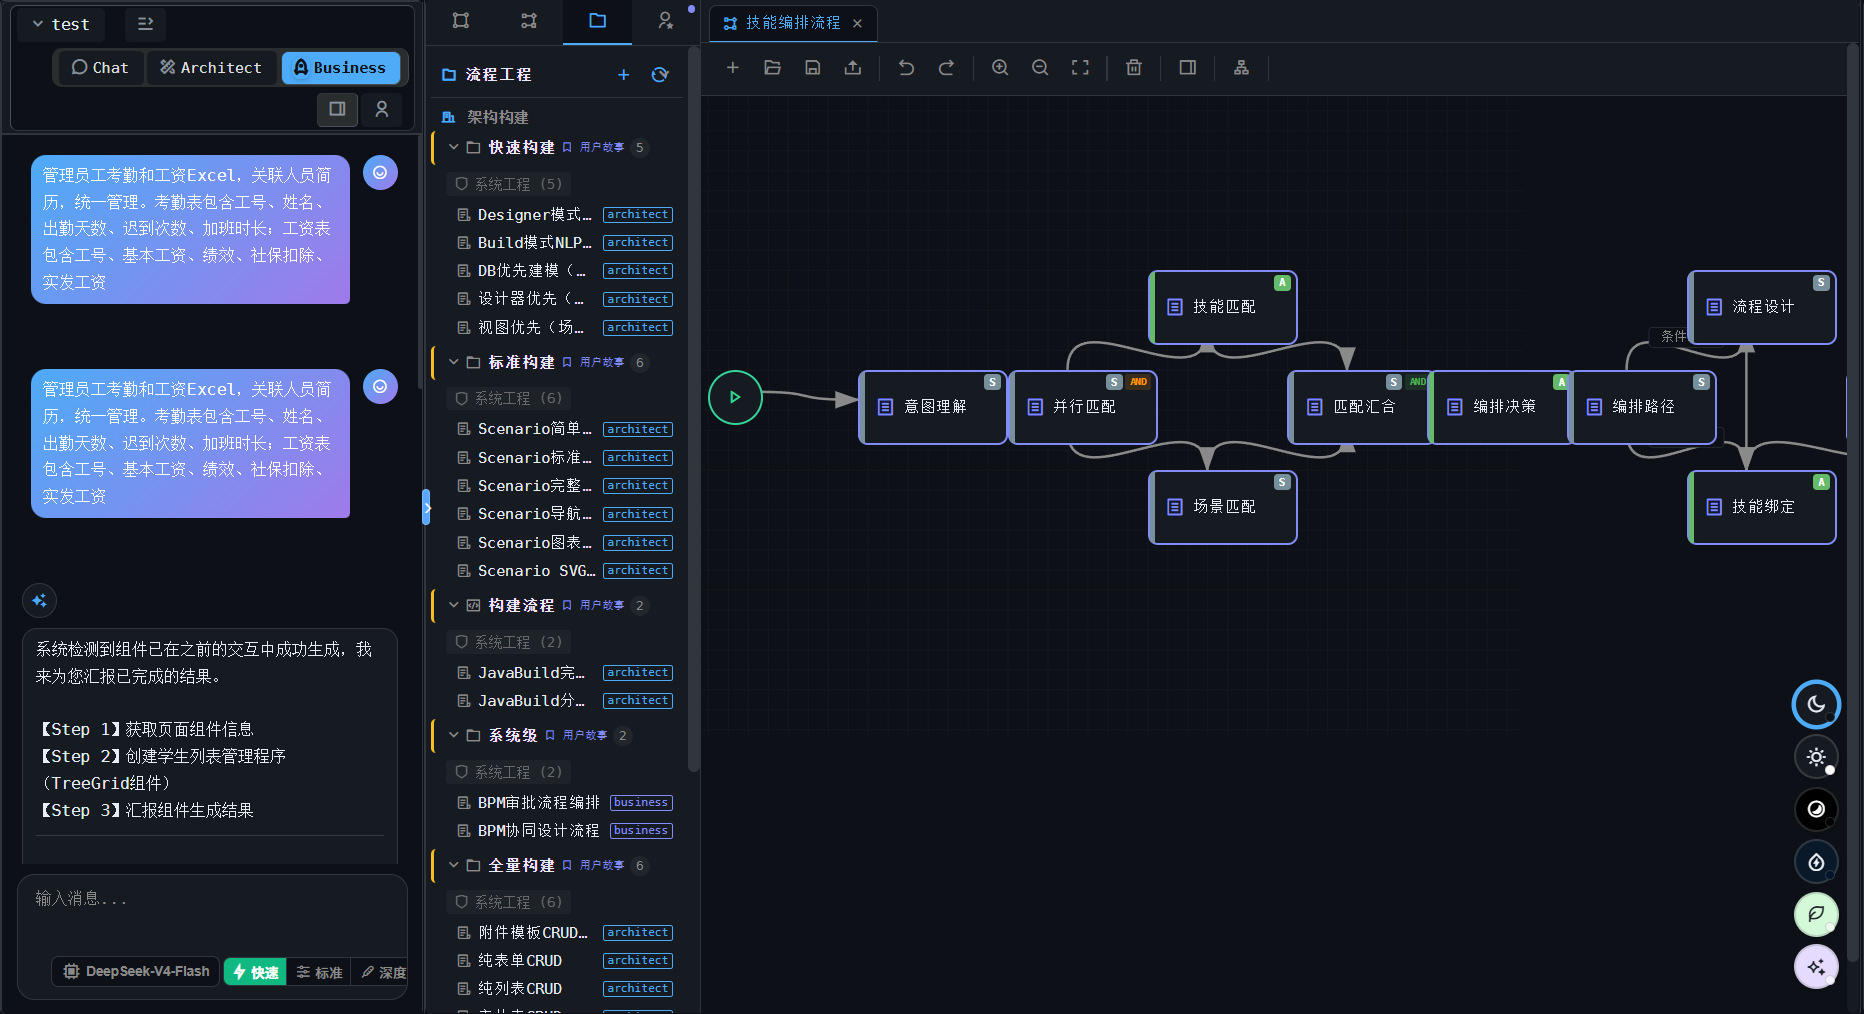Click the save icon in canvas toolbar

point(813,68)
